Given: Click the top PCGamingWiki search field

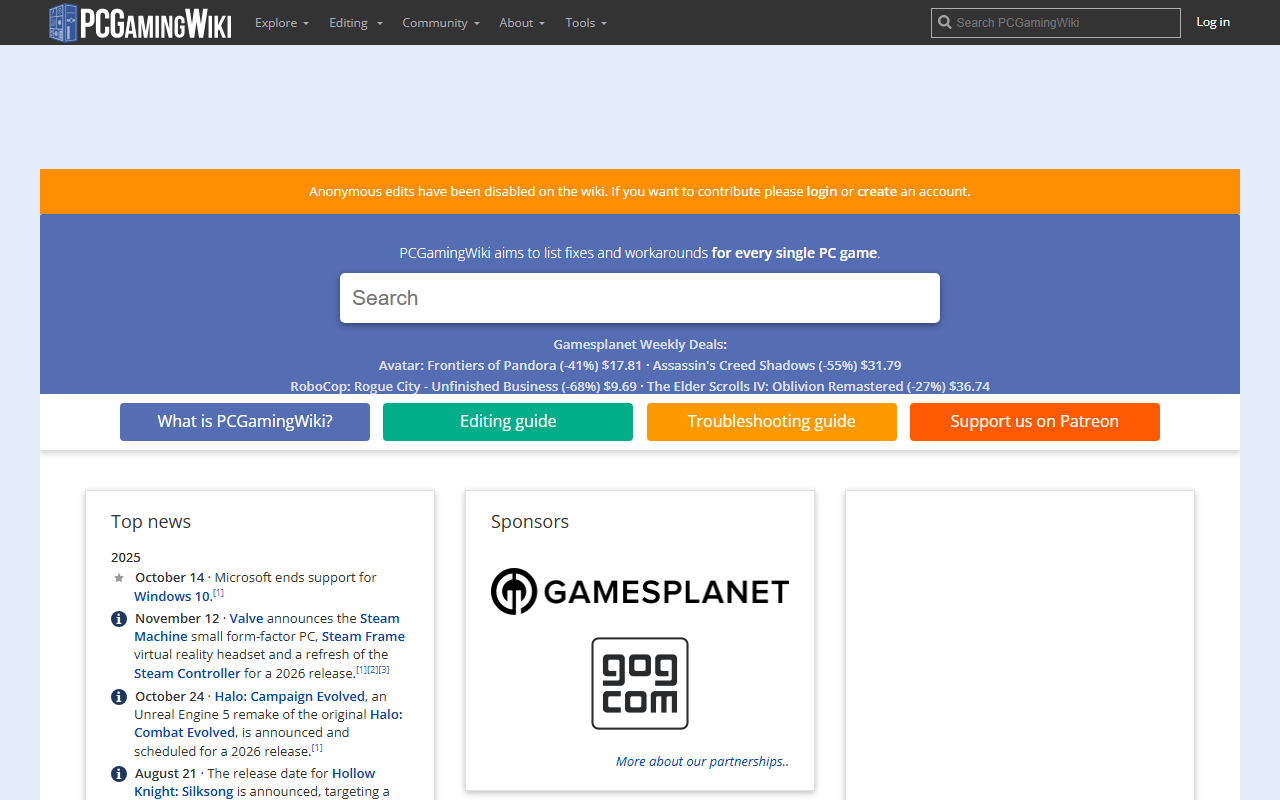Looking at the screenshot, I should (1056, 22).
